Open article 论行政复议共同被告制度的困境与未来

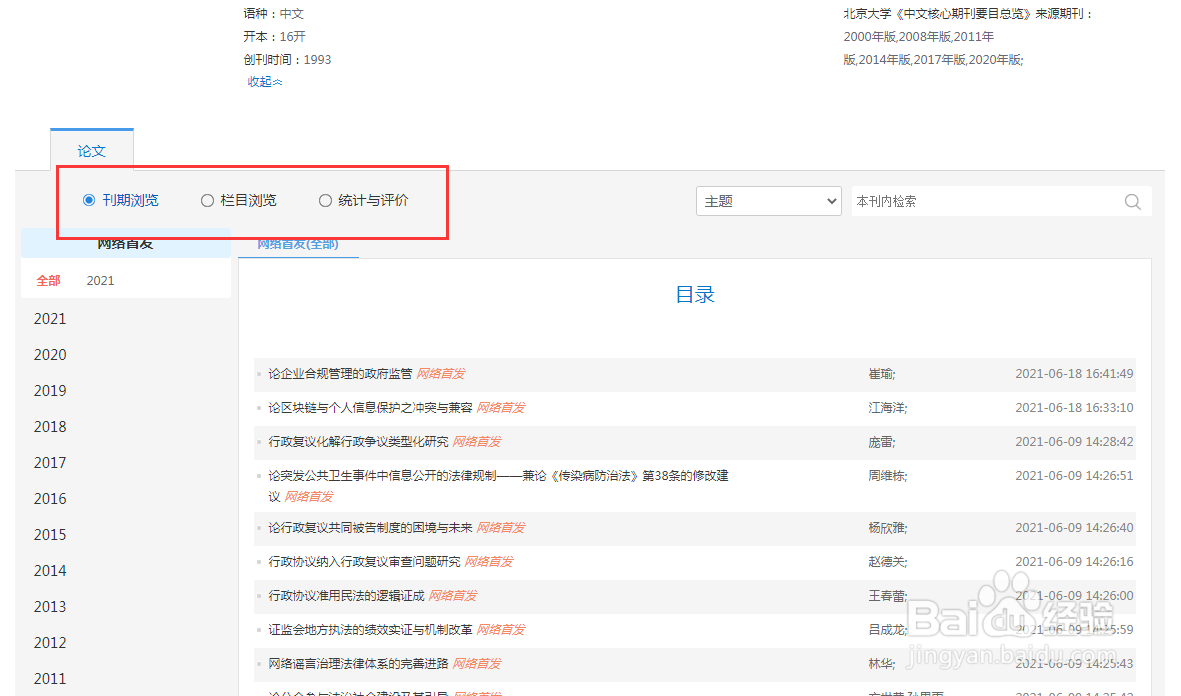tap(371, 527)
